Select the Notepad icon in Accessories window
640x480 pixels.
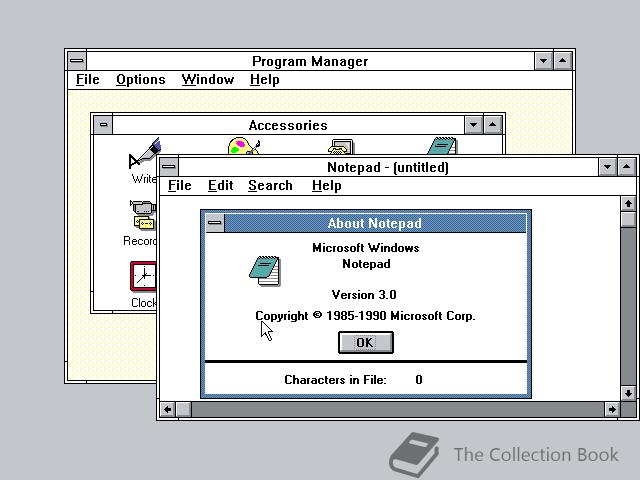(442, 146)
